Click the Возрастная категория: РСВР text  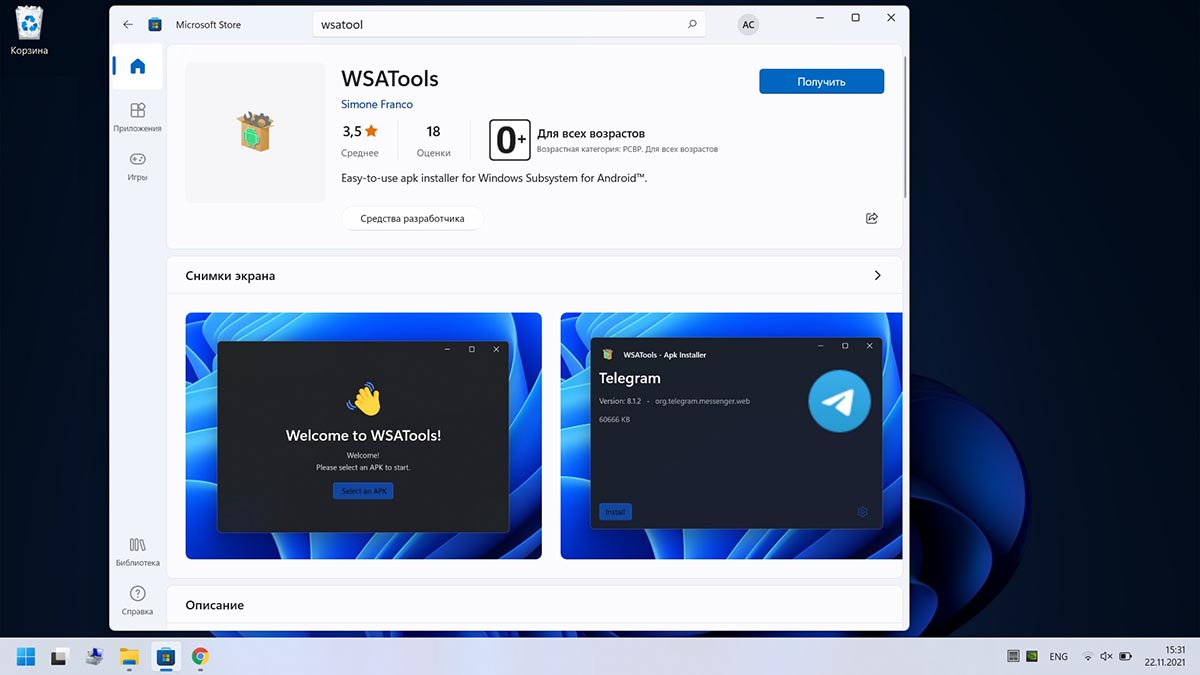628,149
